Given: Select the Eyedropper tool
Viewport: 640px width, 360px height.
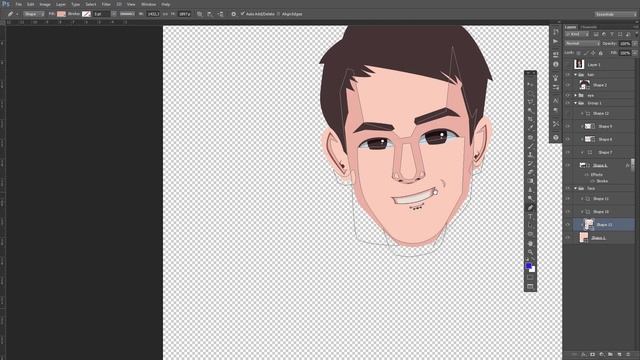Looking at the screenshot, I should click(530, 128).
